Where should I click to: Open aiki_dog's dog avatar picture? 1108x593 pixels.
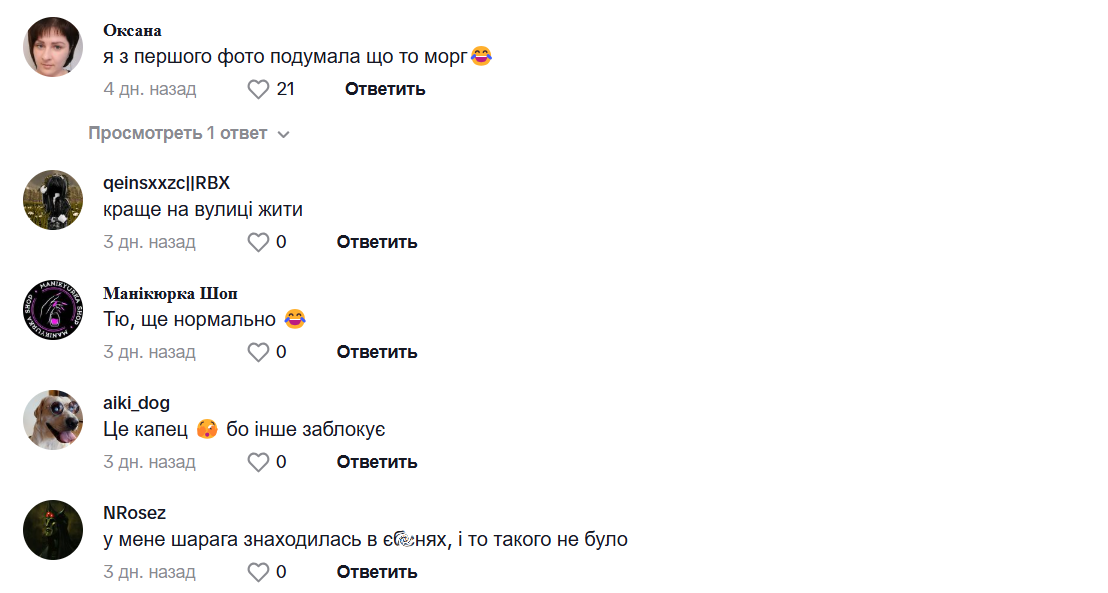(53, 420)
